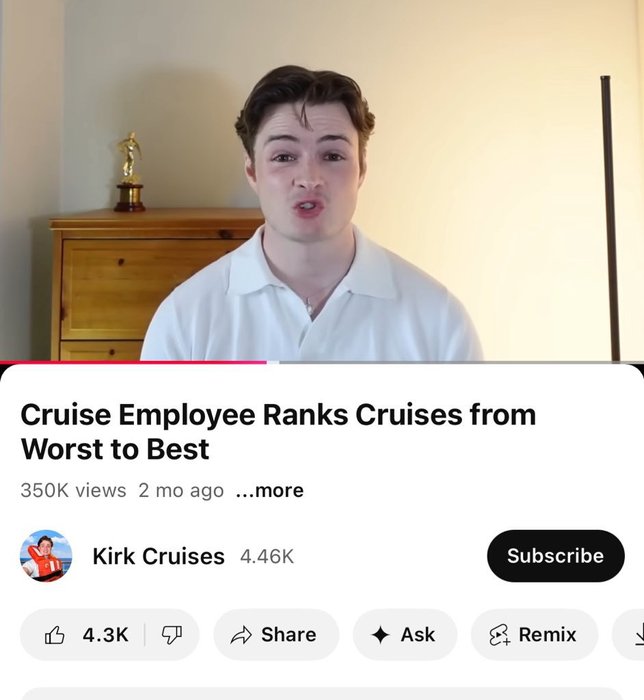Click the red video progress bar
The height and width of the screenshot is (700, 644).
[133, 362]
